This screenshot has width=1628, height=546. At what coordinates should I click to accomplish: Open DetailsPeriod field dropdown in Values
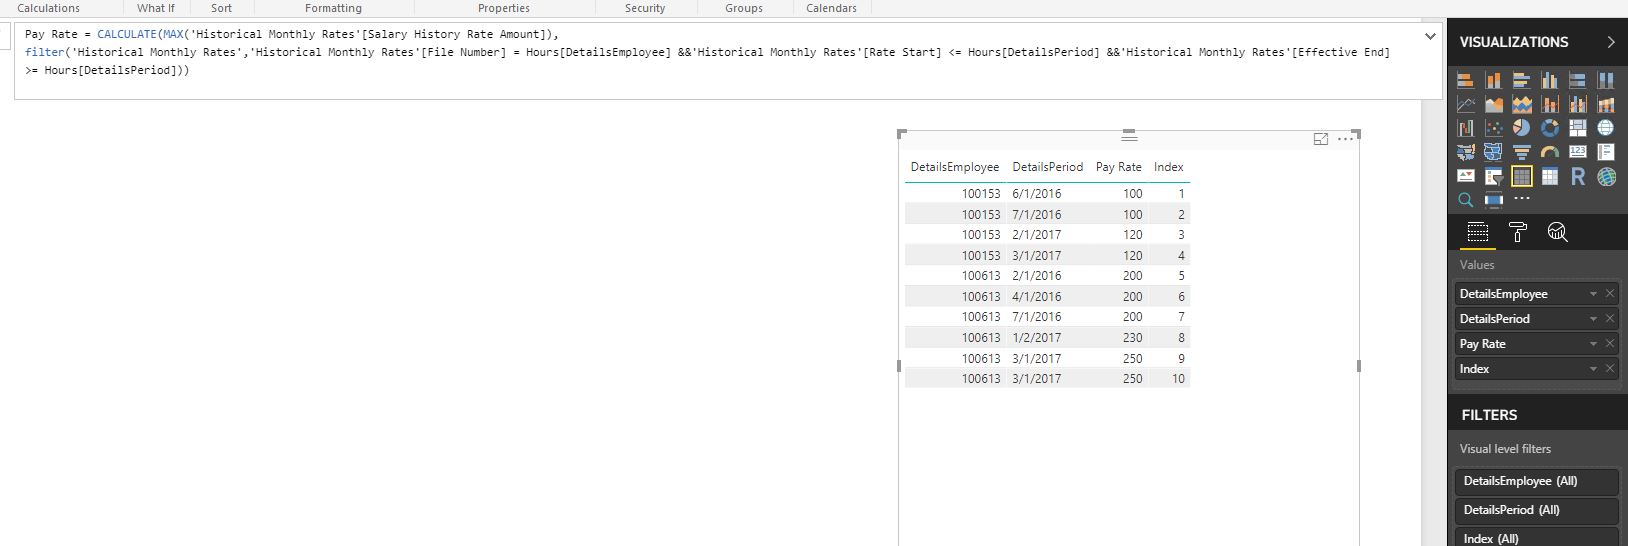coord(1593,319)
